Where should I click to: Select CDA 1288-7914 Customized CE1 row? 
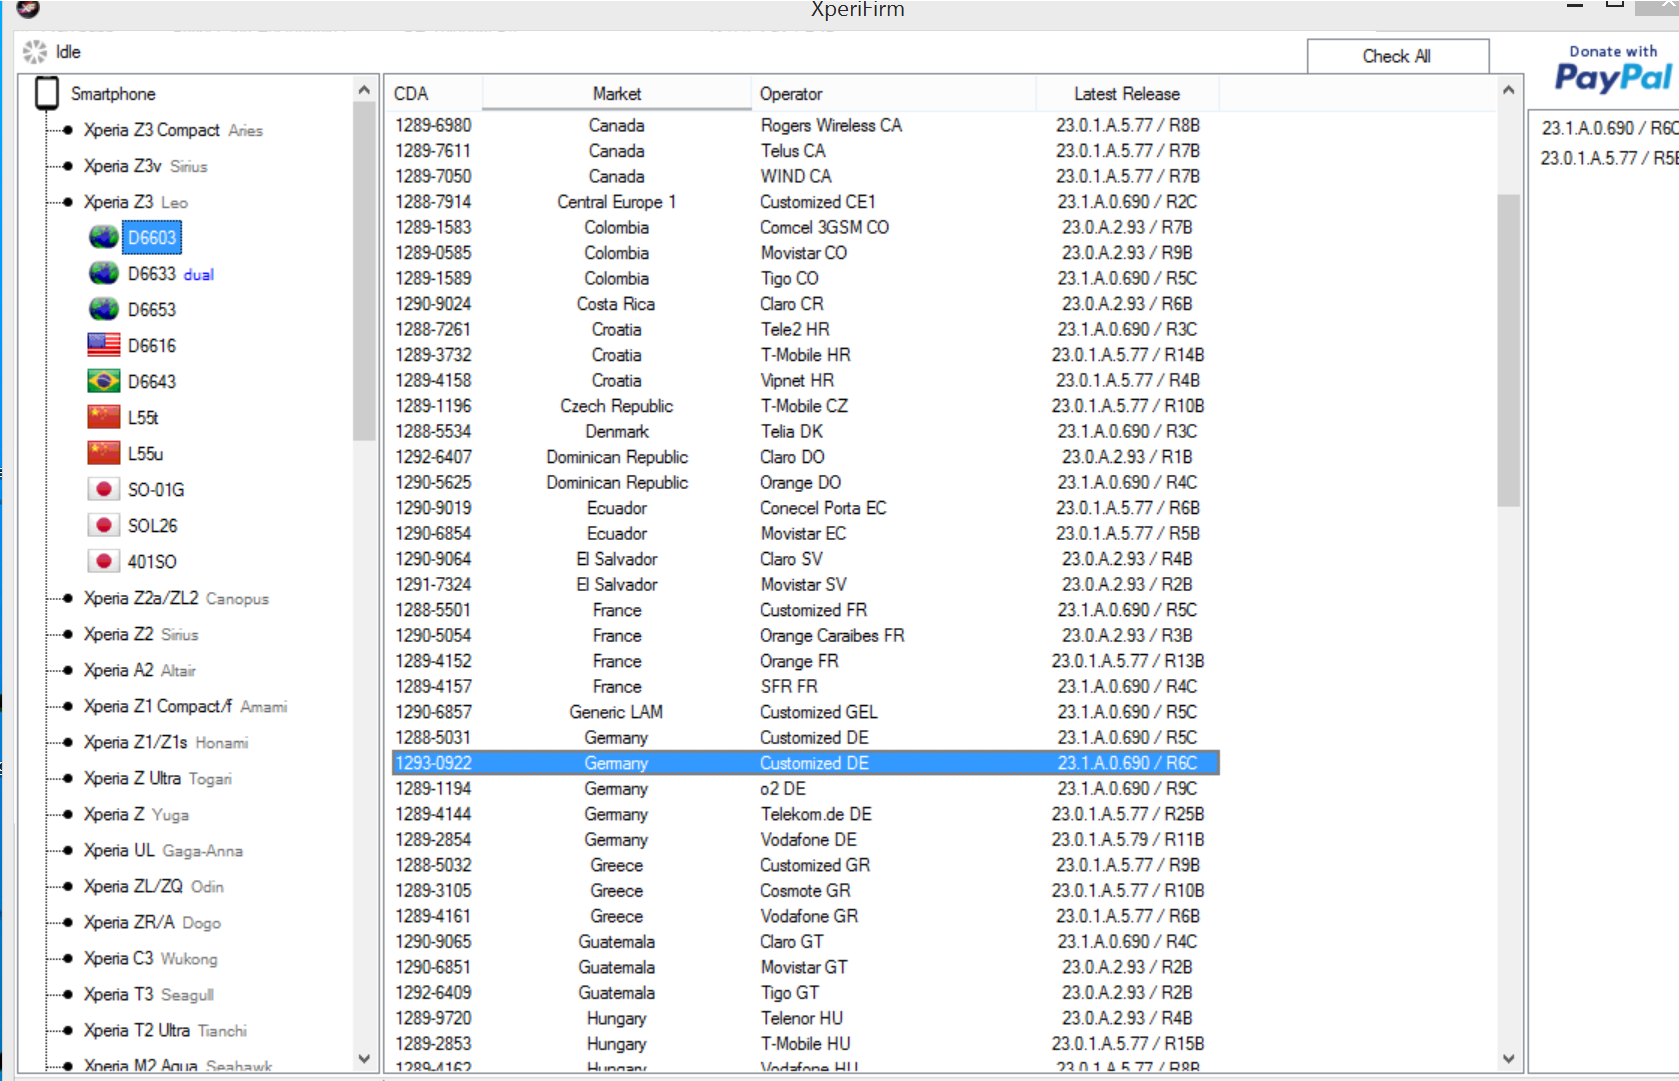click(x=805, y=202)
